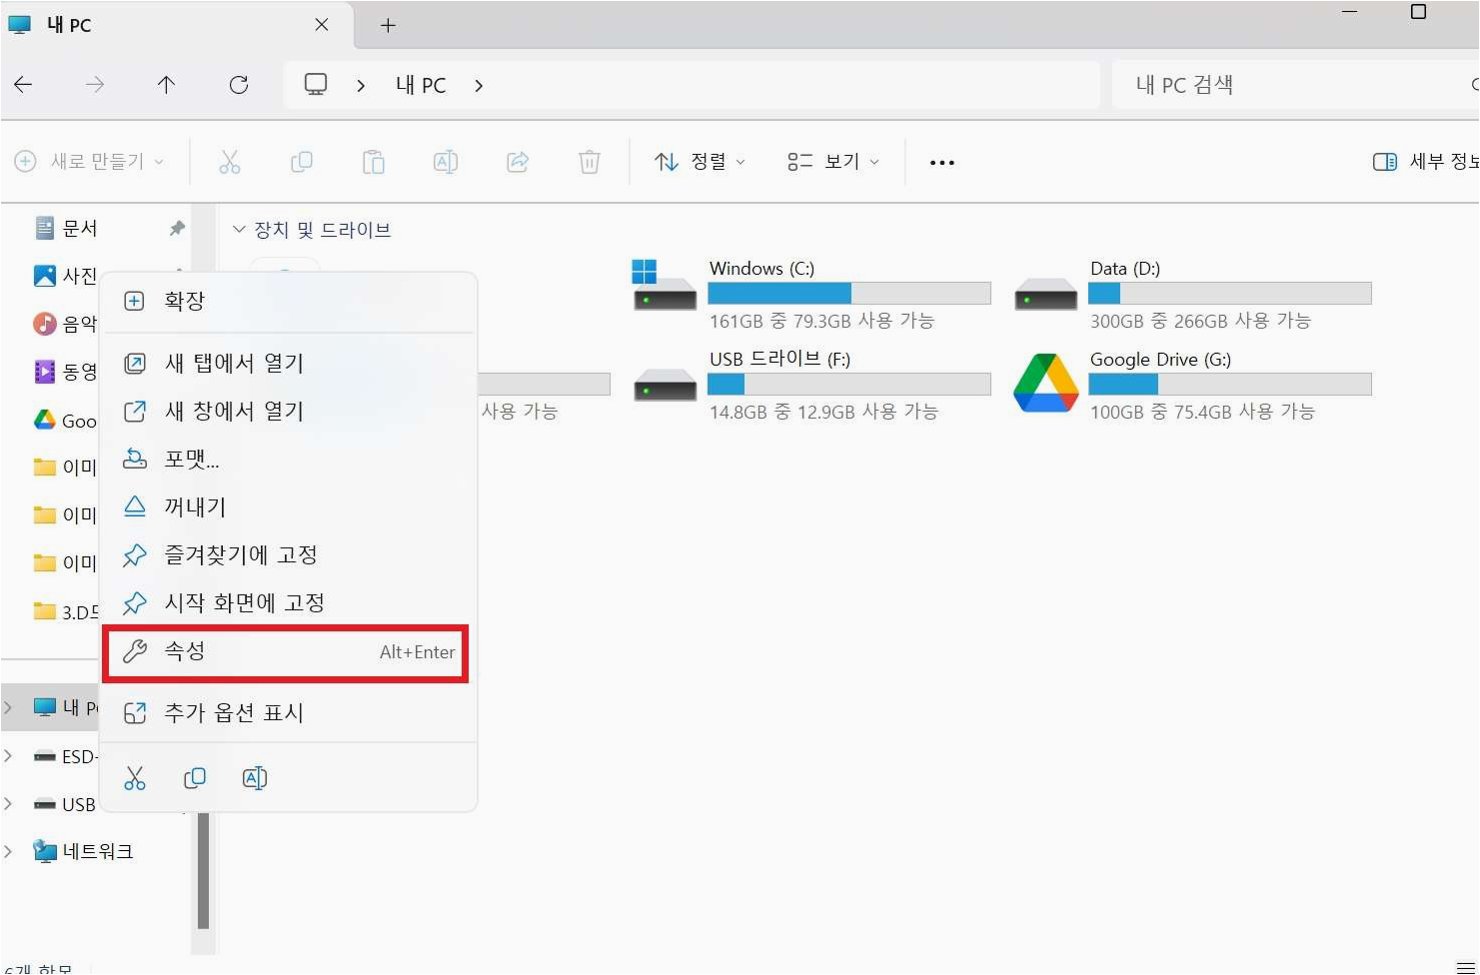This screenshot has height=975, width=1480.
Task: Click Google Drive (G:) storage usage bar
Action: click(1230, 384)
